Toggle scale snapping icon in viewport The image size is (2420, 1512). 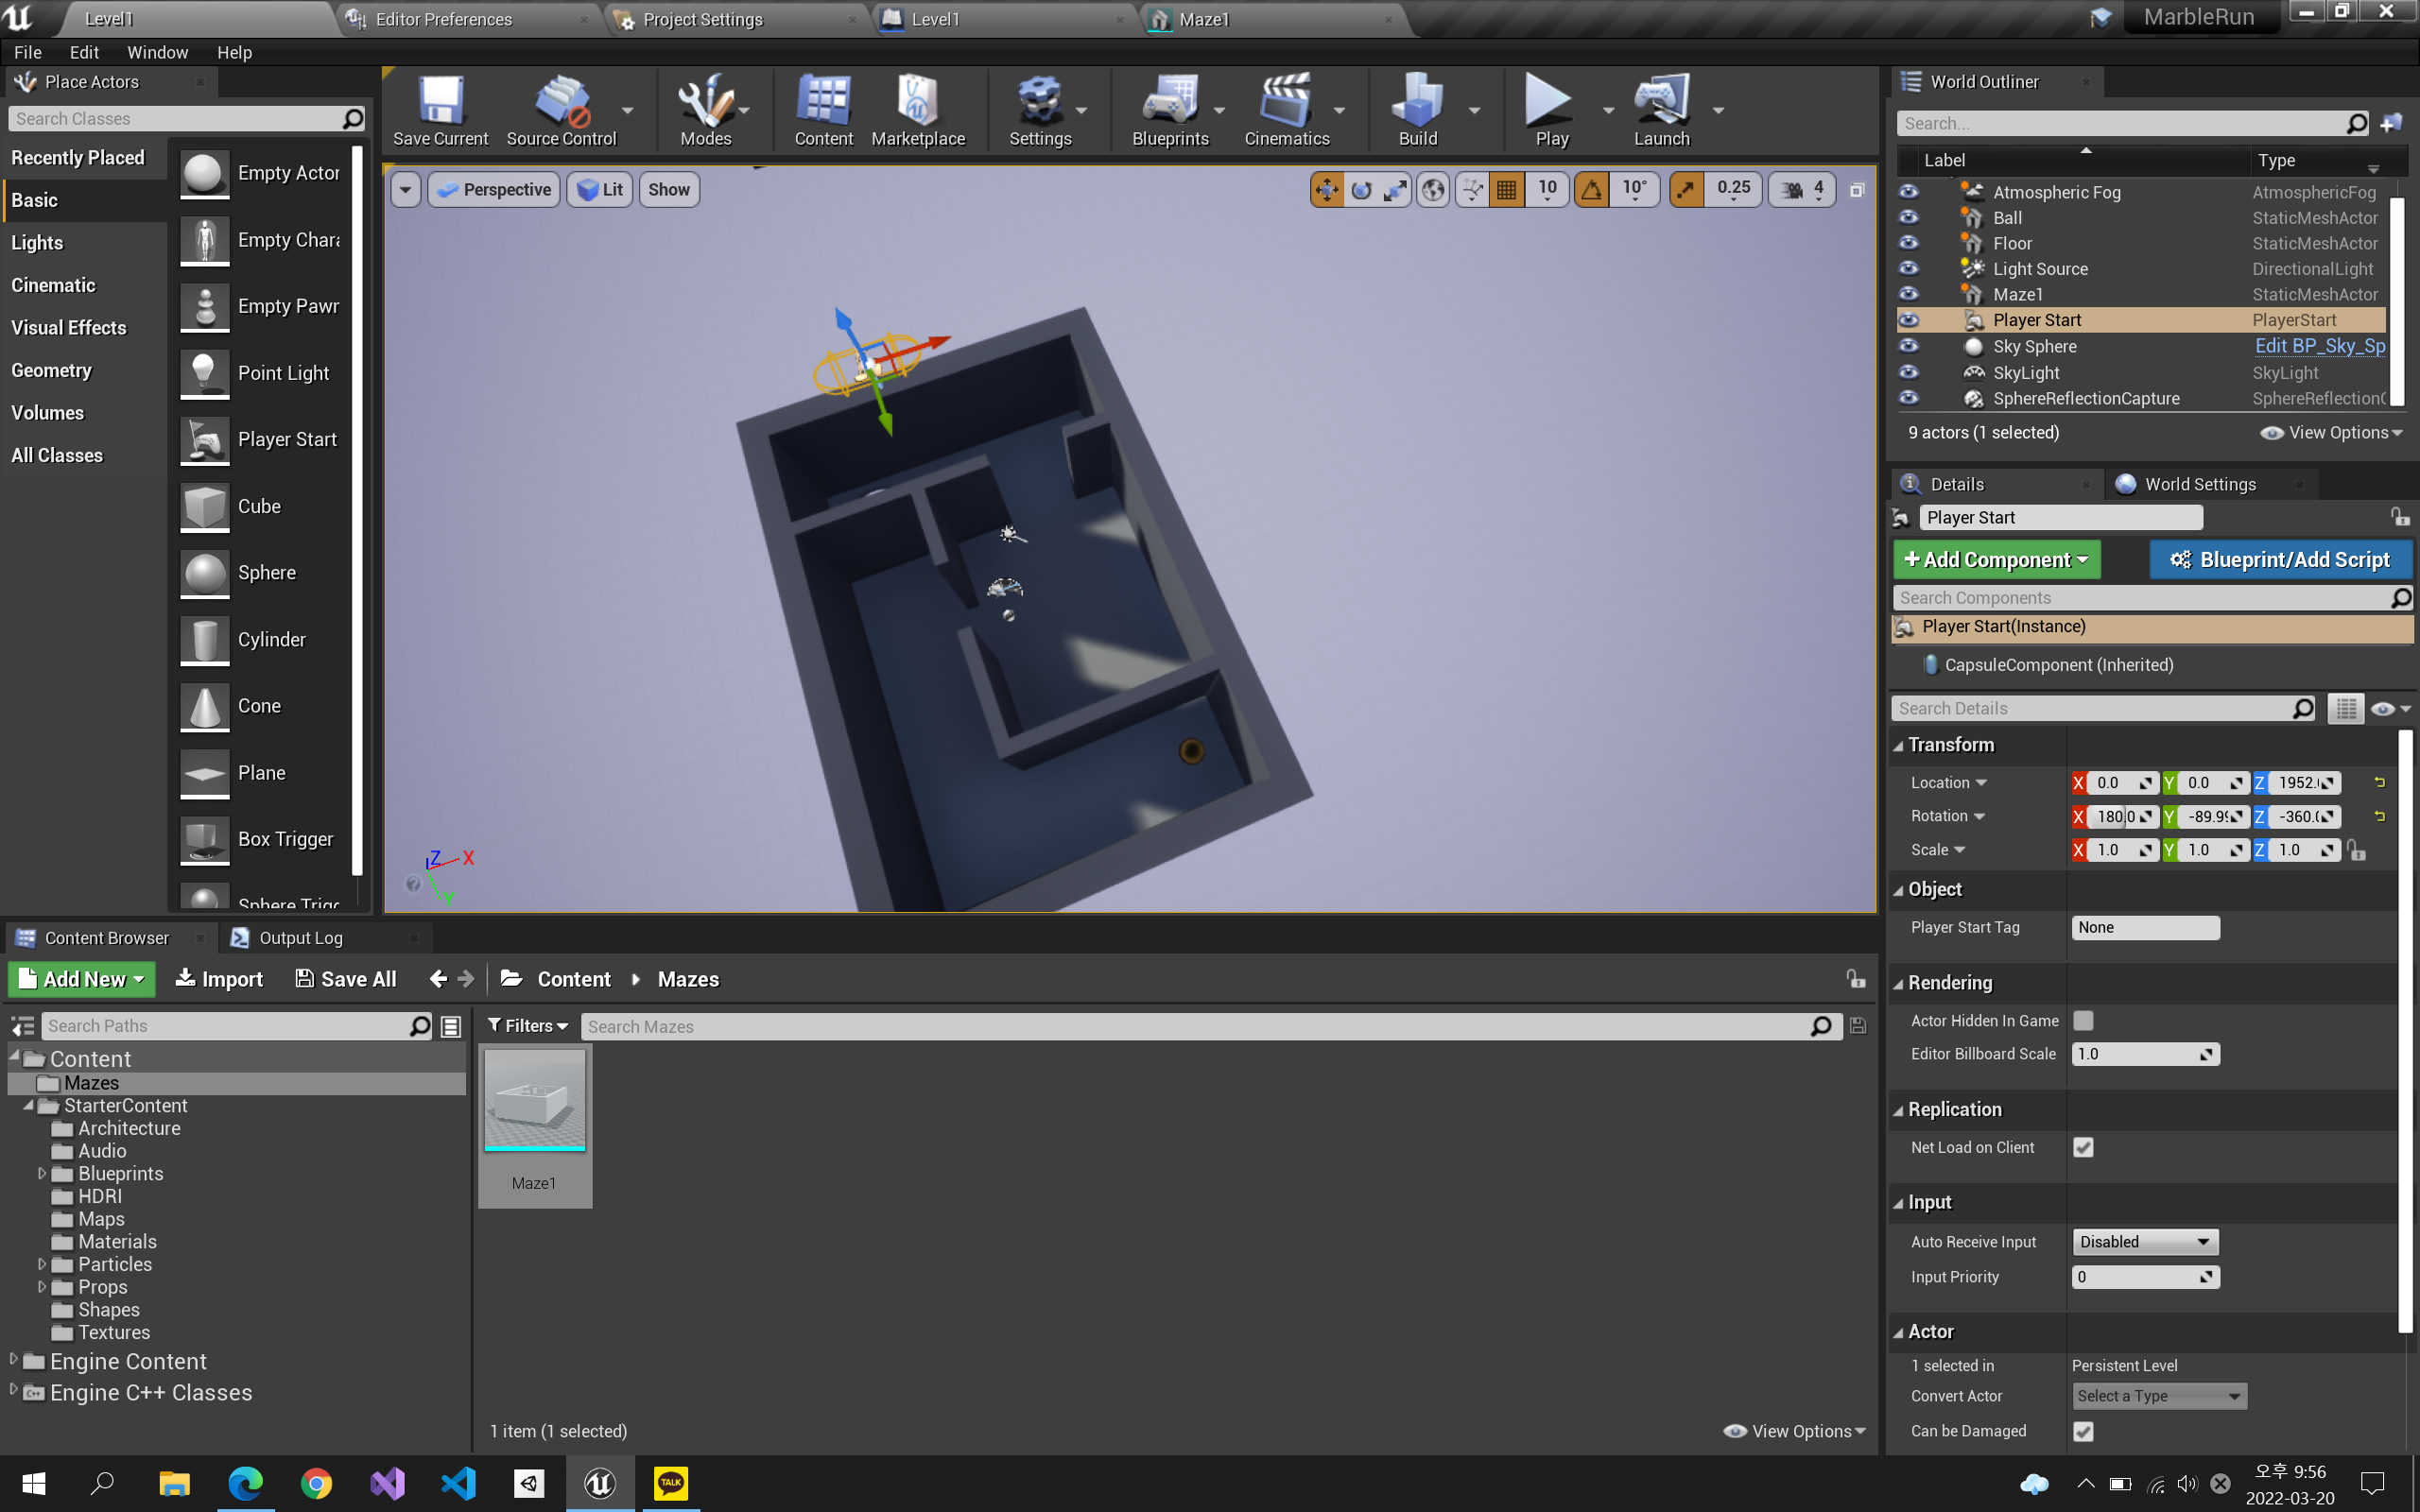click(1687, 189)
